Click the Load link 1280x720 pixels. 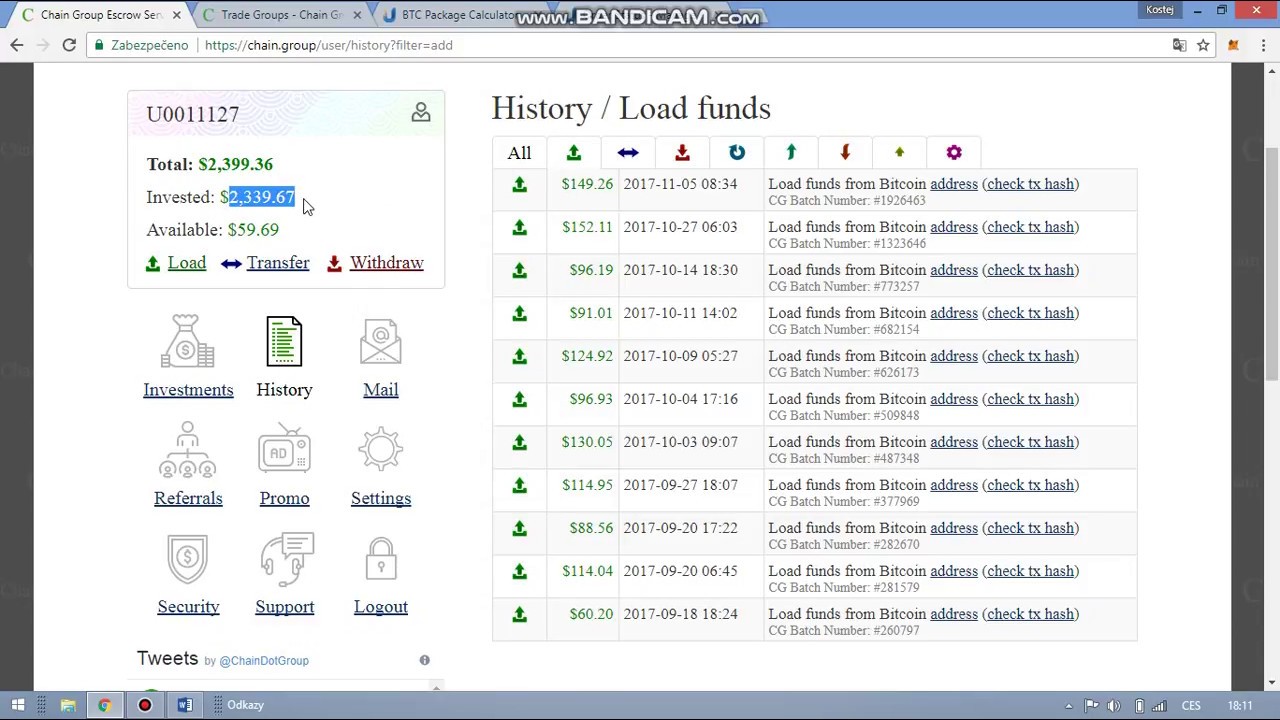[187, 263]
